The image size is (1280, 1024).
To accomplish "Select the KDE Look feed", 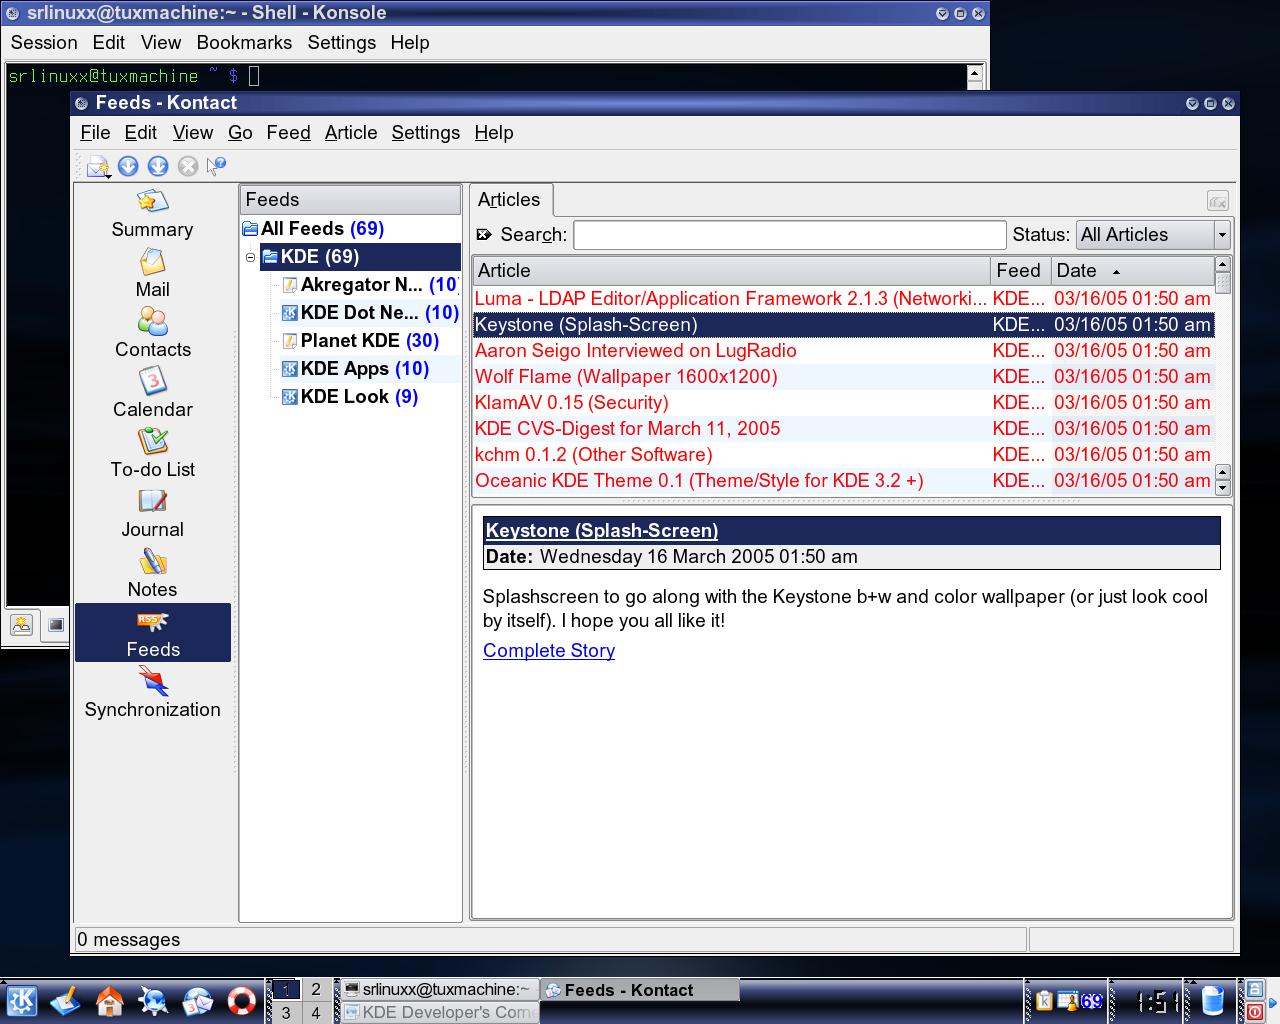I will pyautogui.click(x=350, y=397).
